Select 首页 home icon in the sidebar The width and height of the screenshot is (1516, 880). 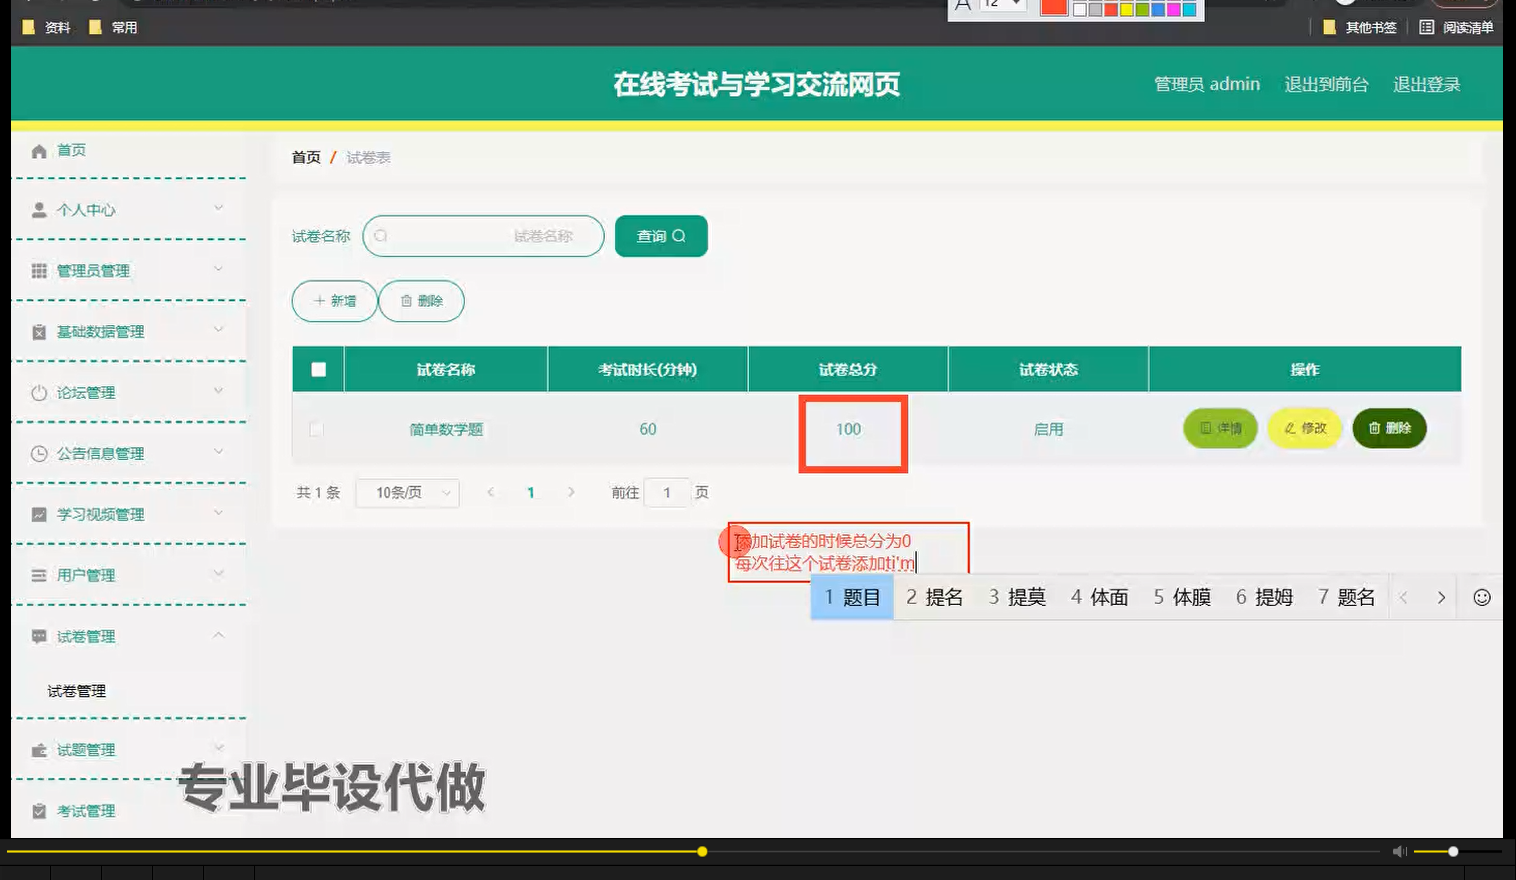coord(38,150)
